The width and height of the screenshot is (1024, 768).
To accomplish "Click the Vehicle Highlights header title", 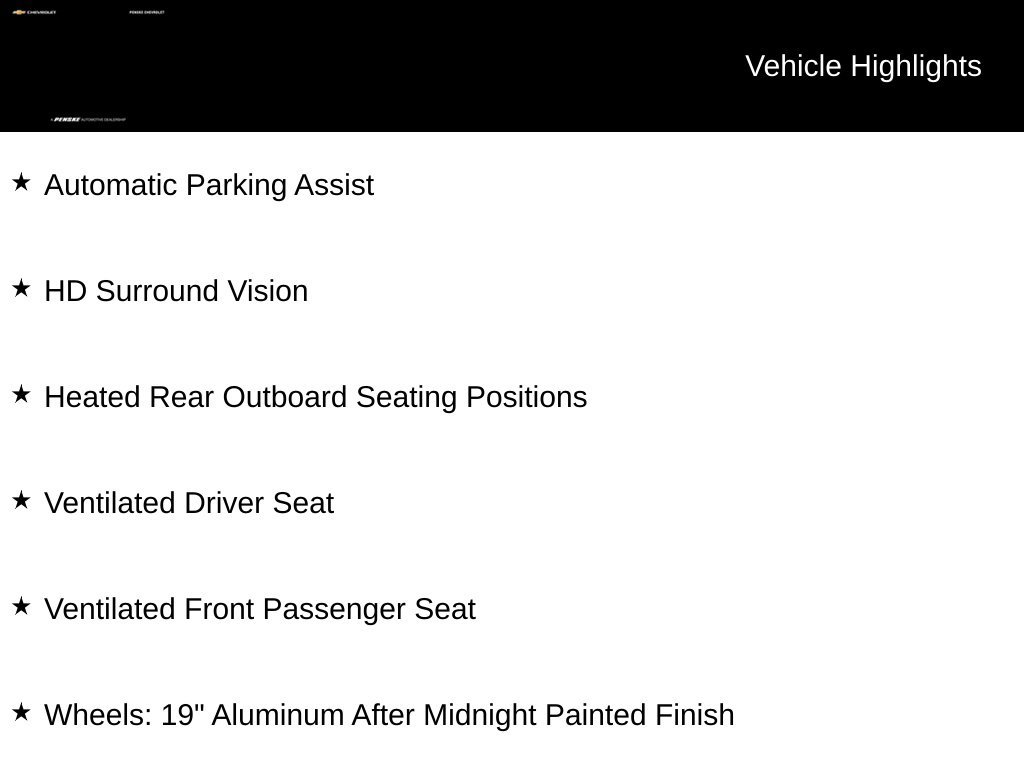I will (x=863, y=67).
